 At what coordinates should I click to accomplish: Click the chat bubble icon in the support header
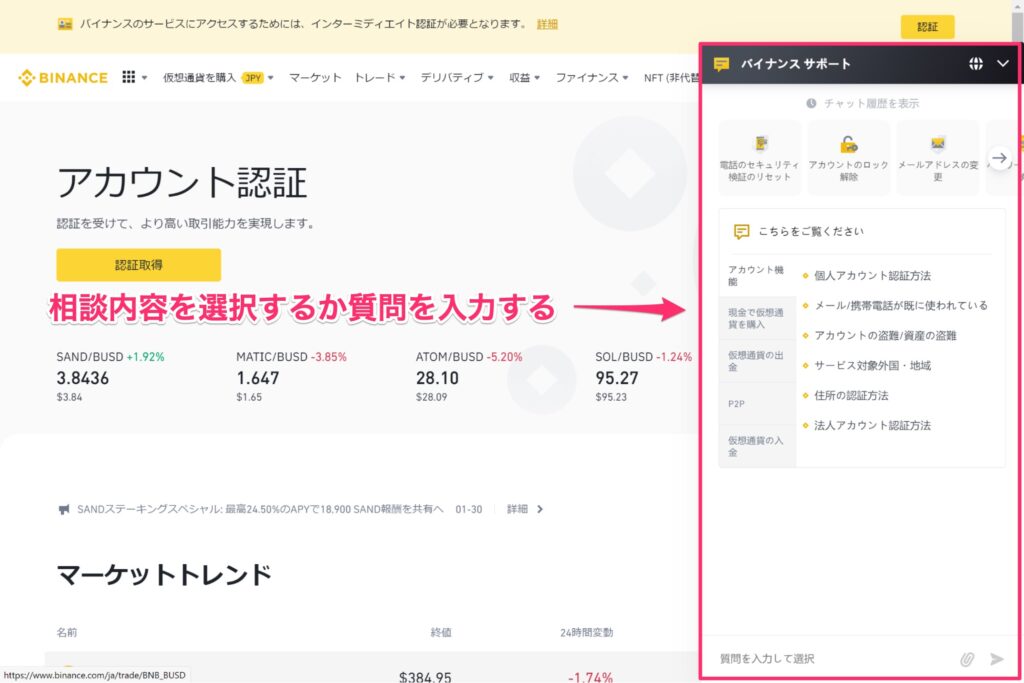click(721, 64)
